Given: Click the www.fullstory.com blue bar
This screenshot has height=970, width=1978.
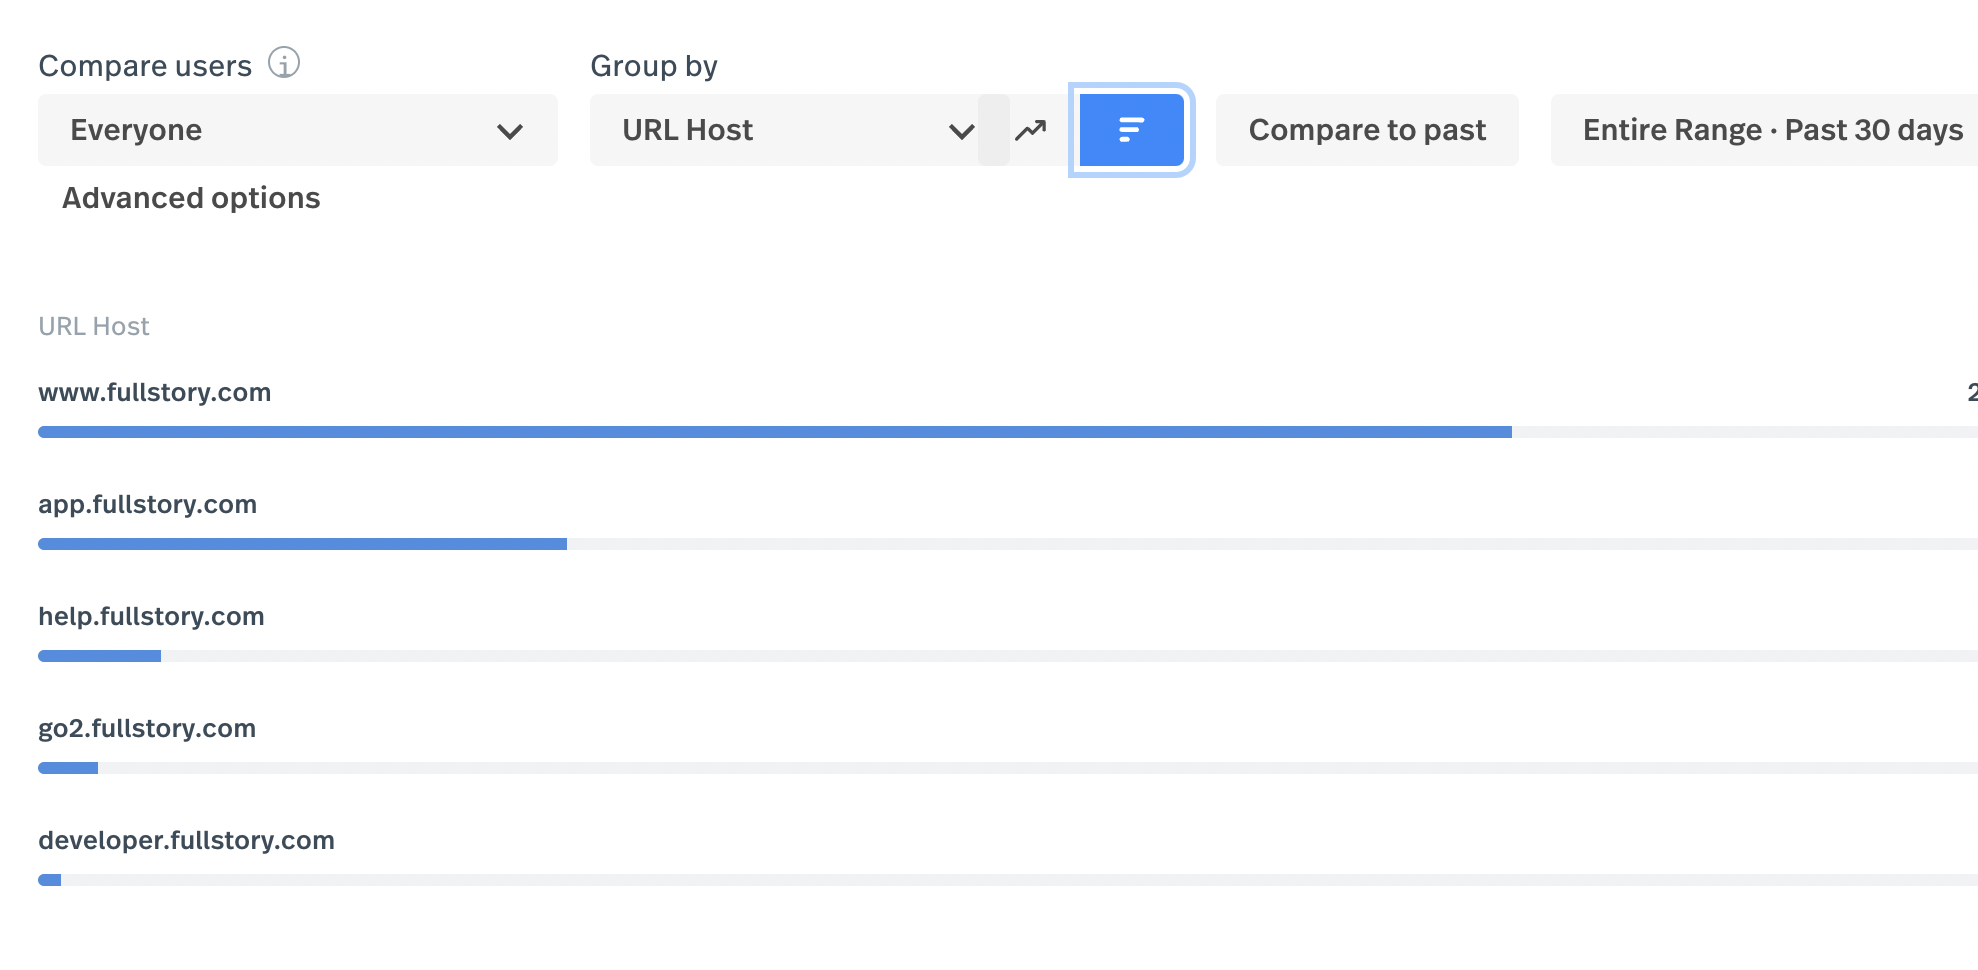Looking at the screenshot, I should tap(774, 432).
